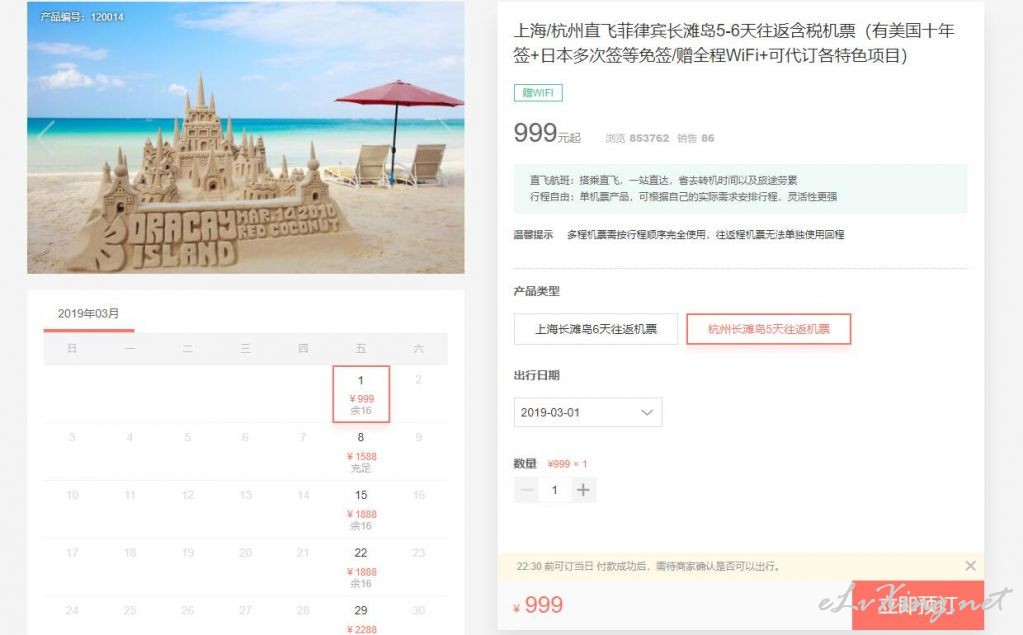The width and height of the screenshot is (1023, 635).
Task: Click the previous image arrow on the photo
Action: tap(45, 137)
